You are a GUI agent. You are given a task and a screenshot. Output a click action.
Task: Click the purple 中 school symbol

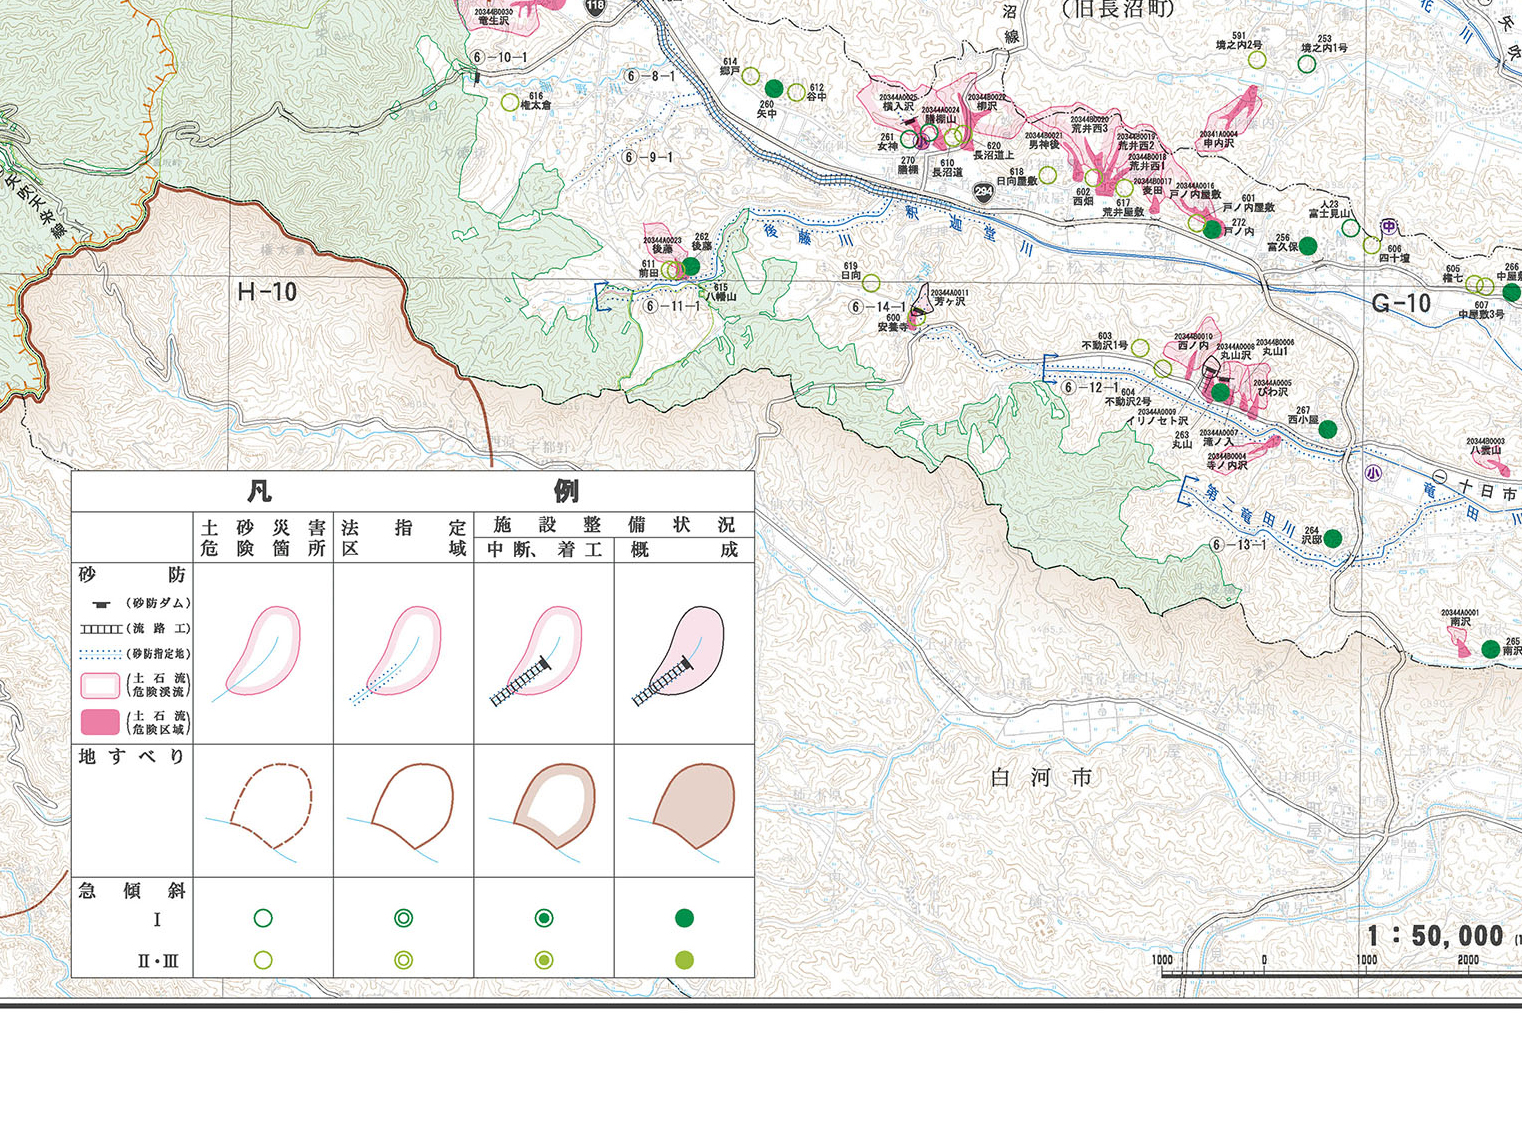(x=1389, y=227)
